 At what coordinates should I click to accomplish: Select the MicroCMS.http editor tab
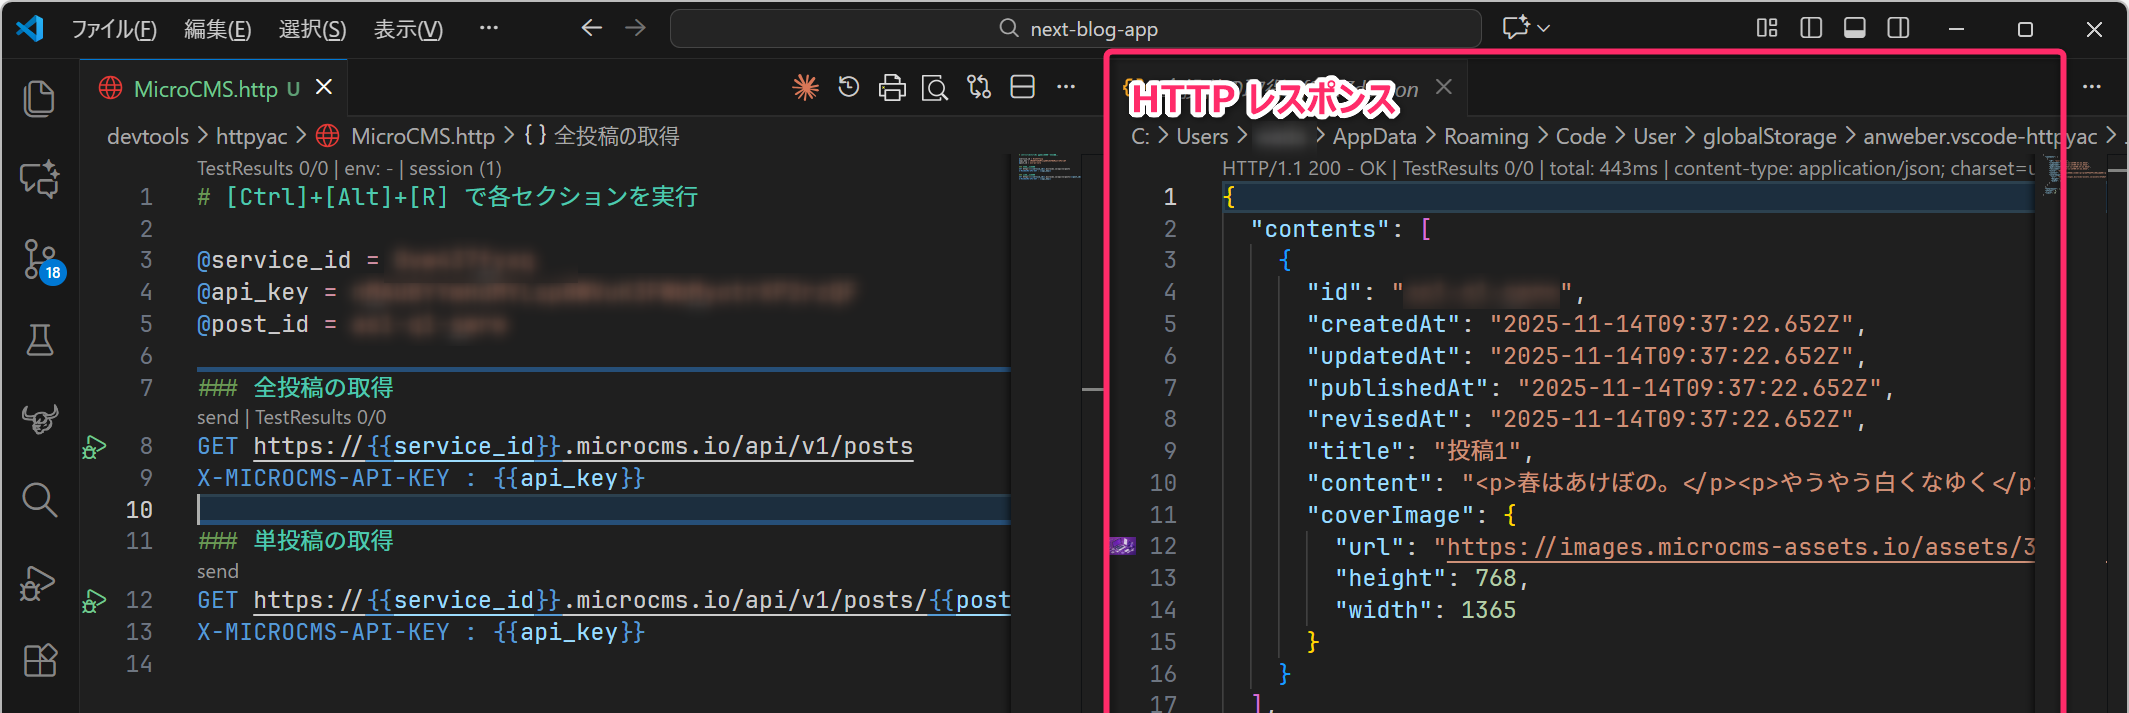[x=205, y=89]
